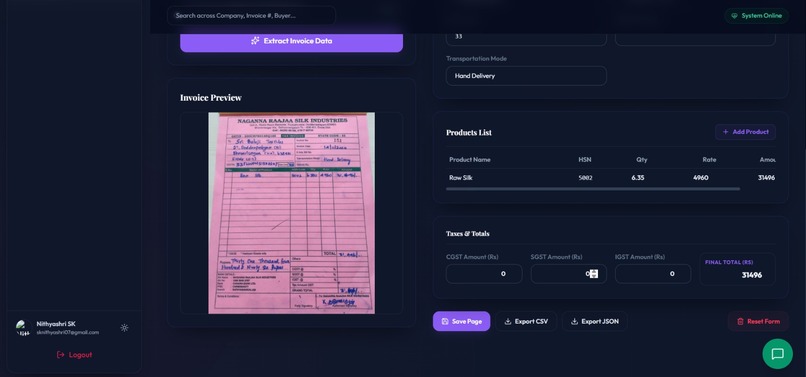Image resolution: width=806 pixels, height=377 pixels.
Task: Click the Taxes & Totals heading
Action: [x=468, y=234]
